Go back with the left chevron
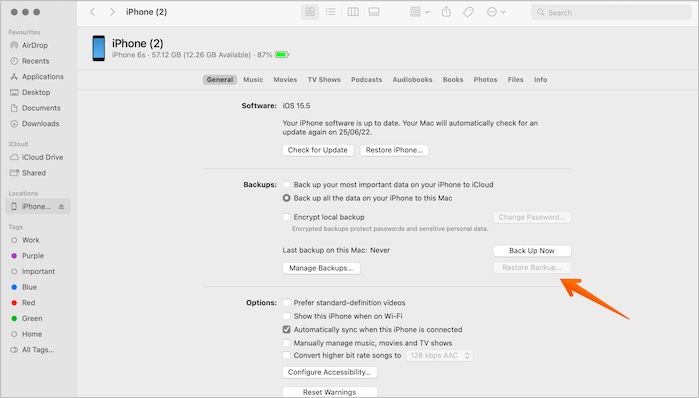Screen dimensions: 699x398 pos(92,12)
